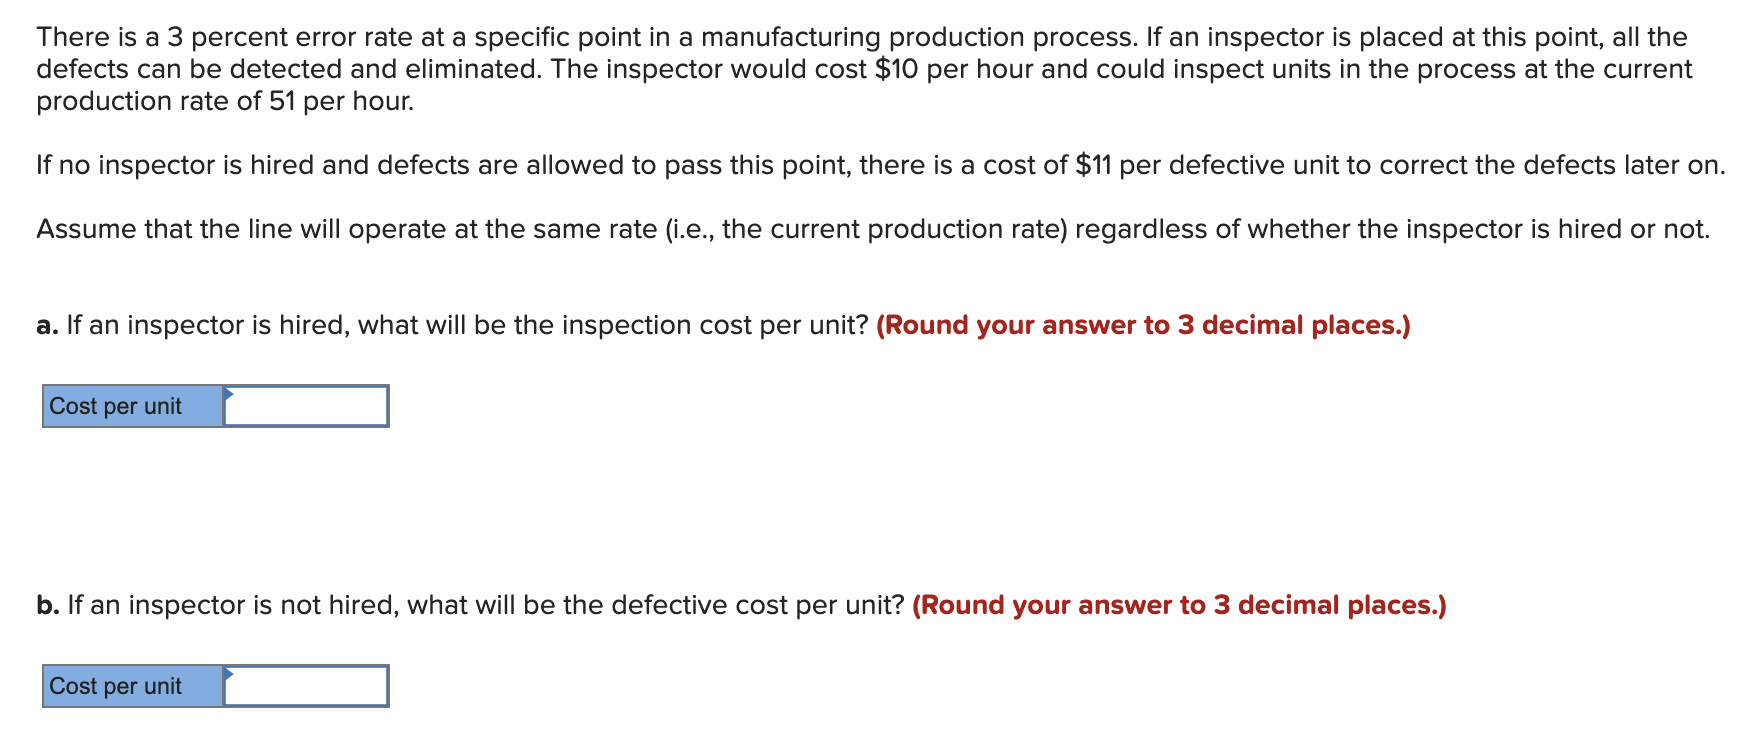Click the text mentioning 51 units per hour

coord(225,100)
